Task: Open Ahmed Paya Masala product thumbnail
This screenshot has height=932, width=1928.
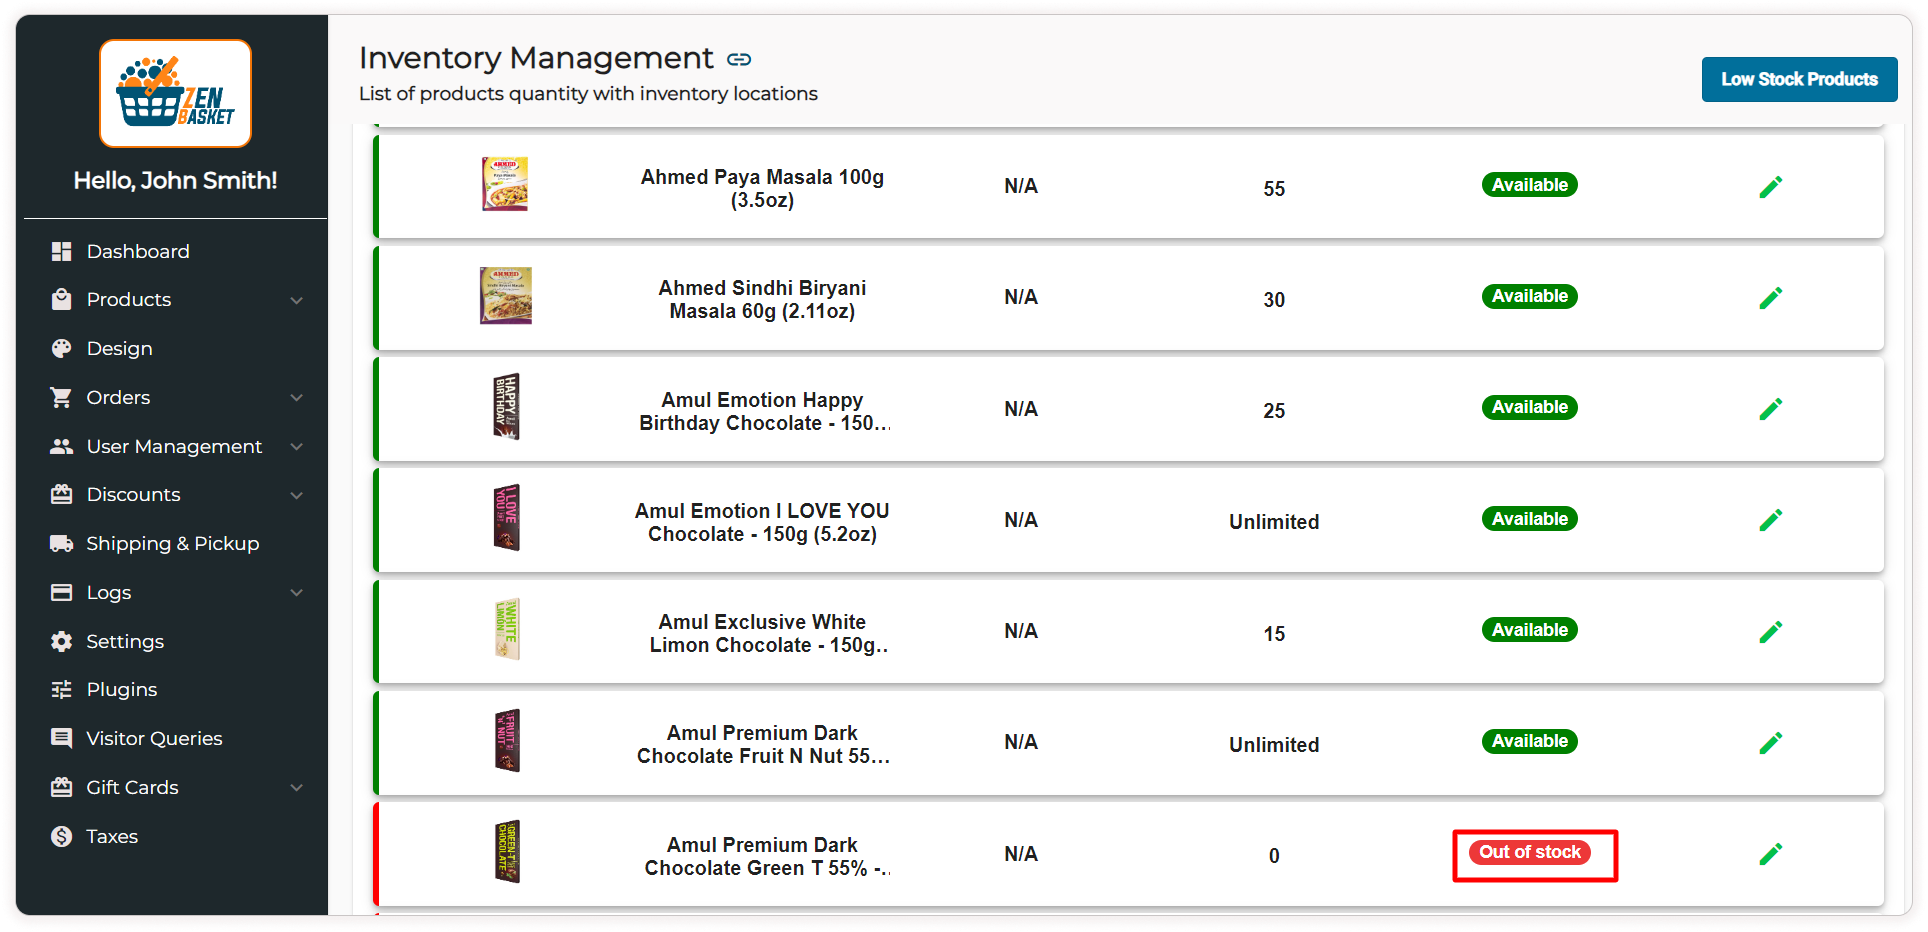Action: (505, 184)
